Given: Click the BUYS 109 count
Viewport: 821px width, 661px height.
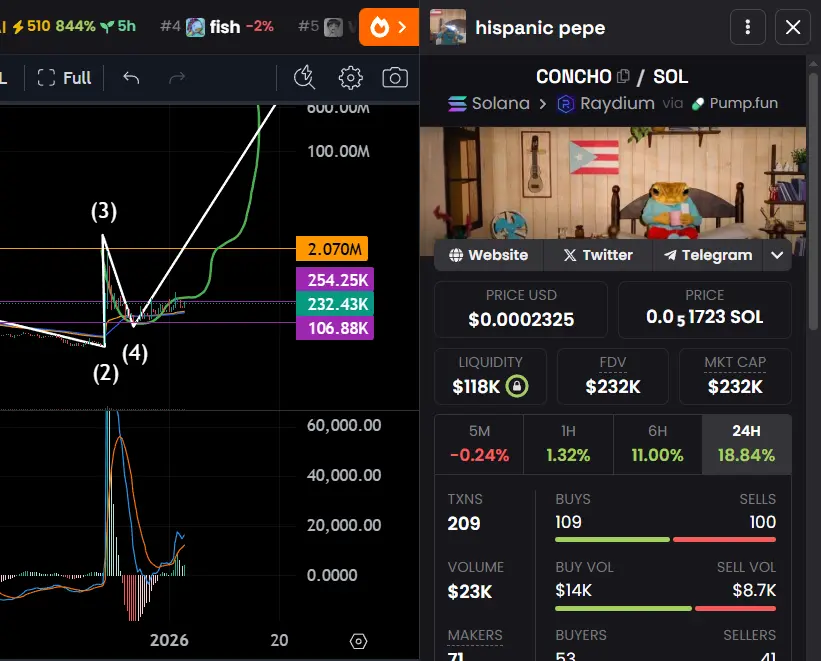Looking at the screenshot, I should point(569,522).
